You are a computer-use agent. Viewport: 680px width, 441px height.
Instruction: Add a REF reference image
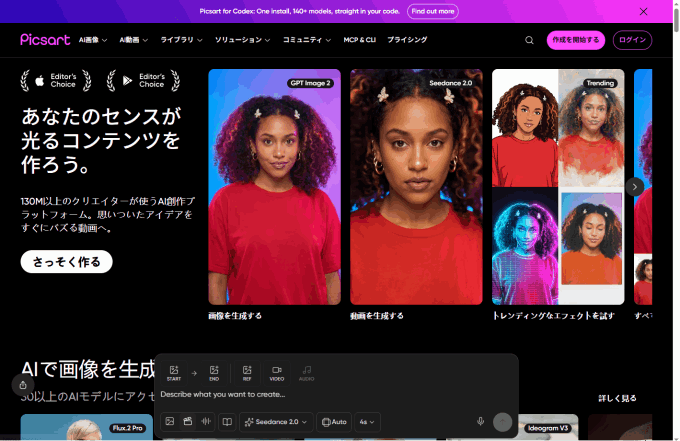tap(247, 373)
